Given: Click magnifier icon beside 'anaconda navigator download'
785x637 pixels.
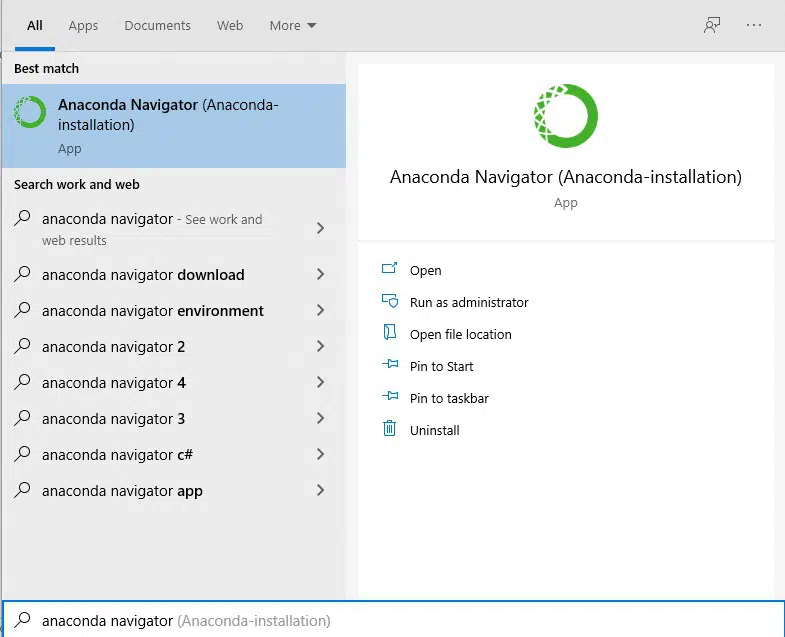Looking at the screenshot, I should (22, 274).
